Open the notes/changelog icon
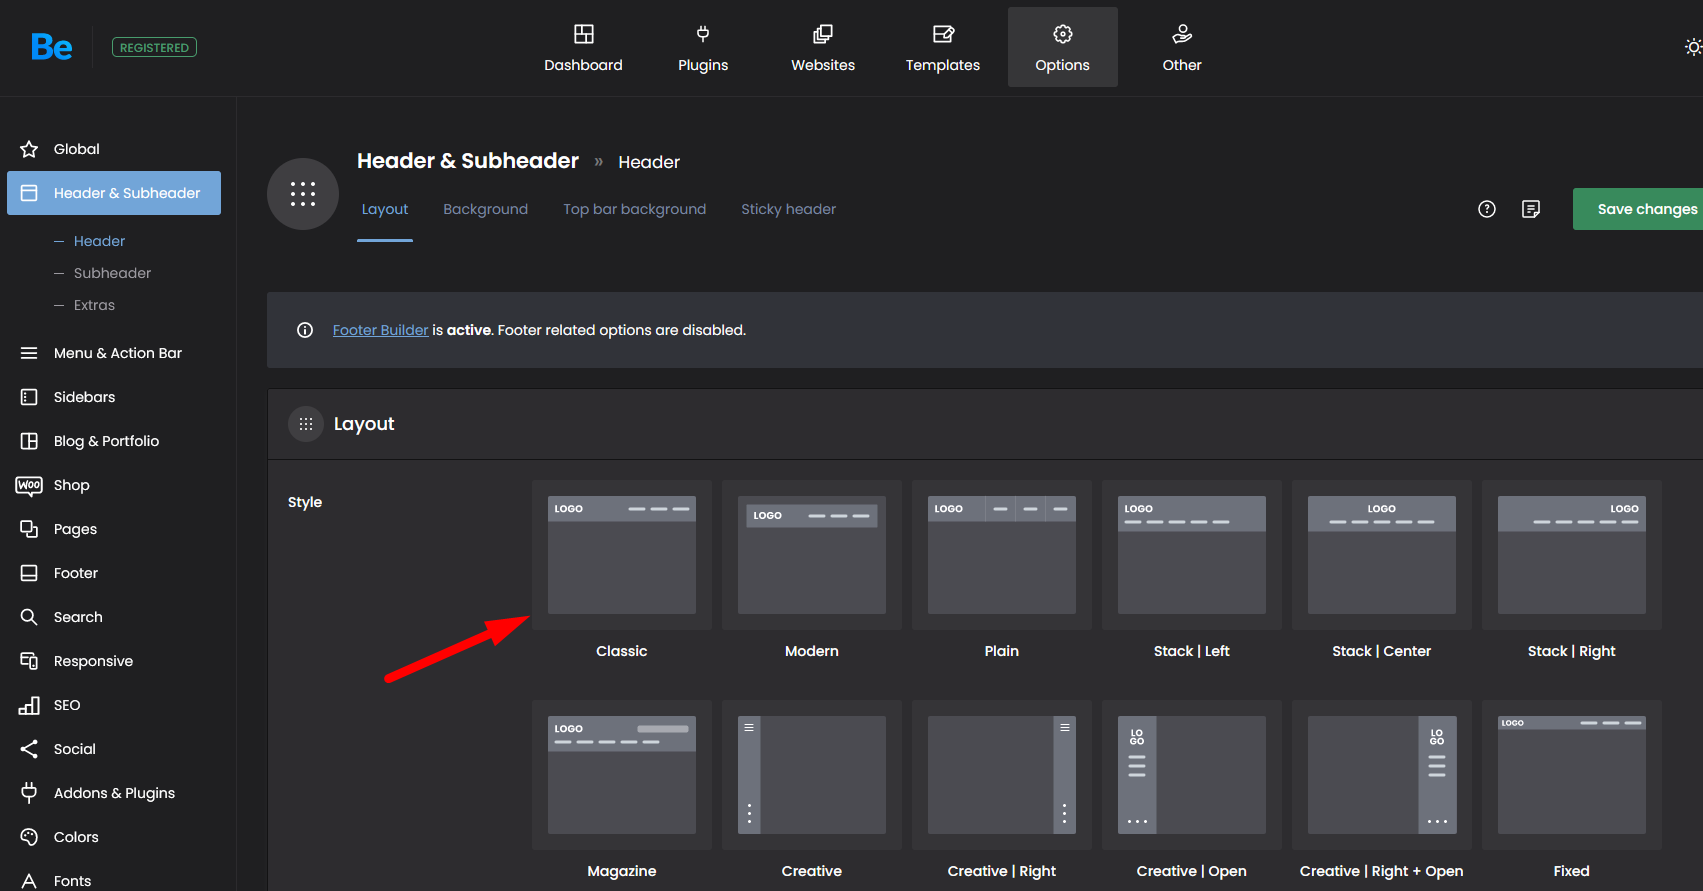The image size is (1703, 891). [1531, 209]
